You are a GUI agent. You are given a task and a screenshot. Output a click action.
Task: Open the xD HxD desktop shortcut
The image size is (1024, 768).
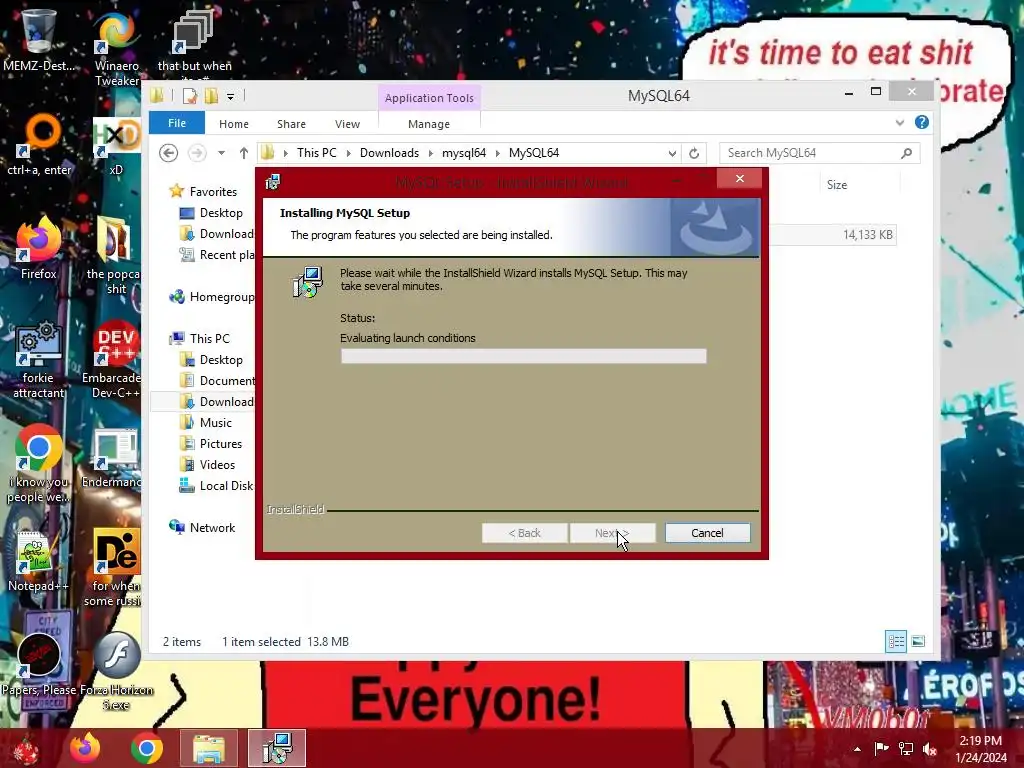pos(116,146)
